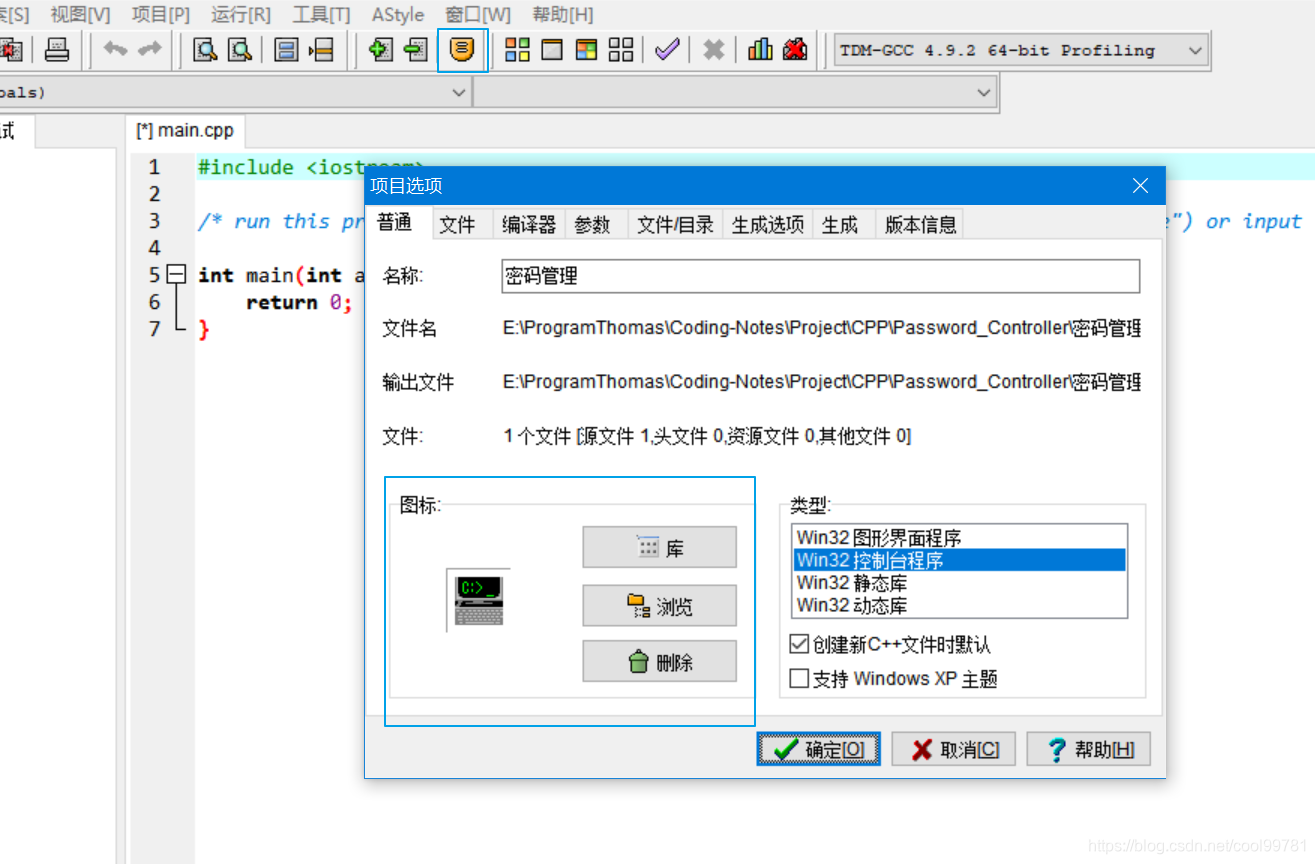The height and width of the screenshot is (864, 1315).
Task: Select Win32 图形界面程序 in type list
Action: pos(960,537)
